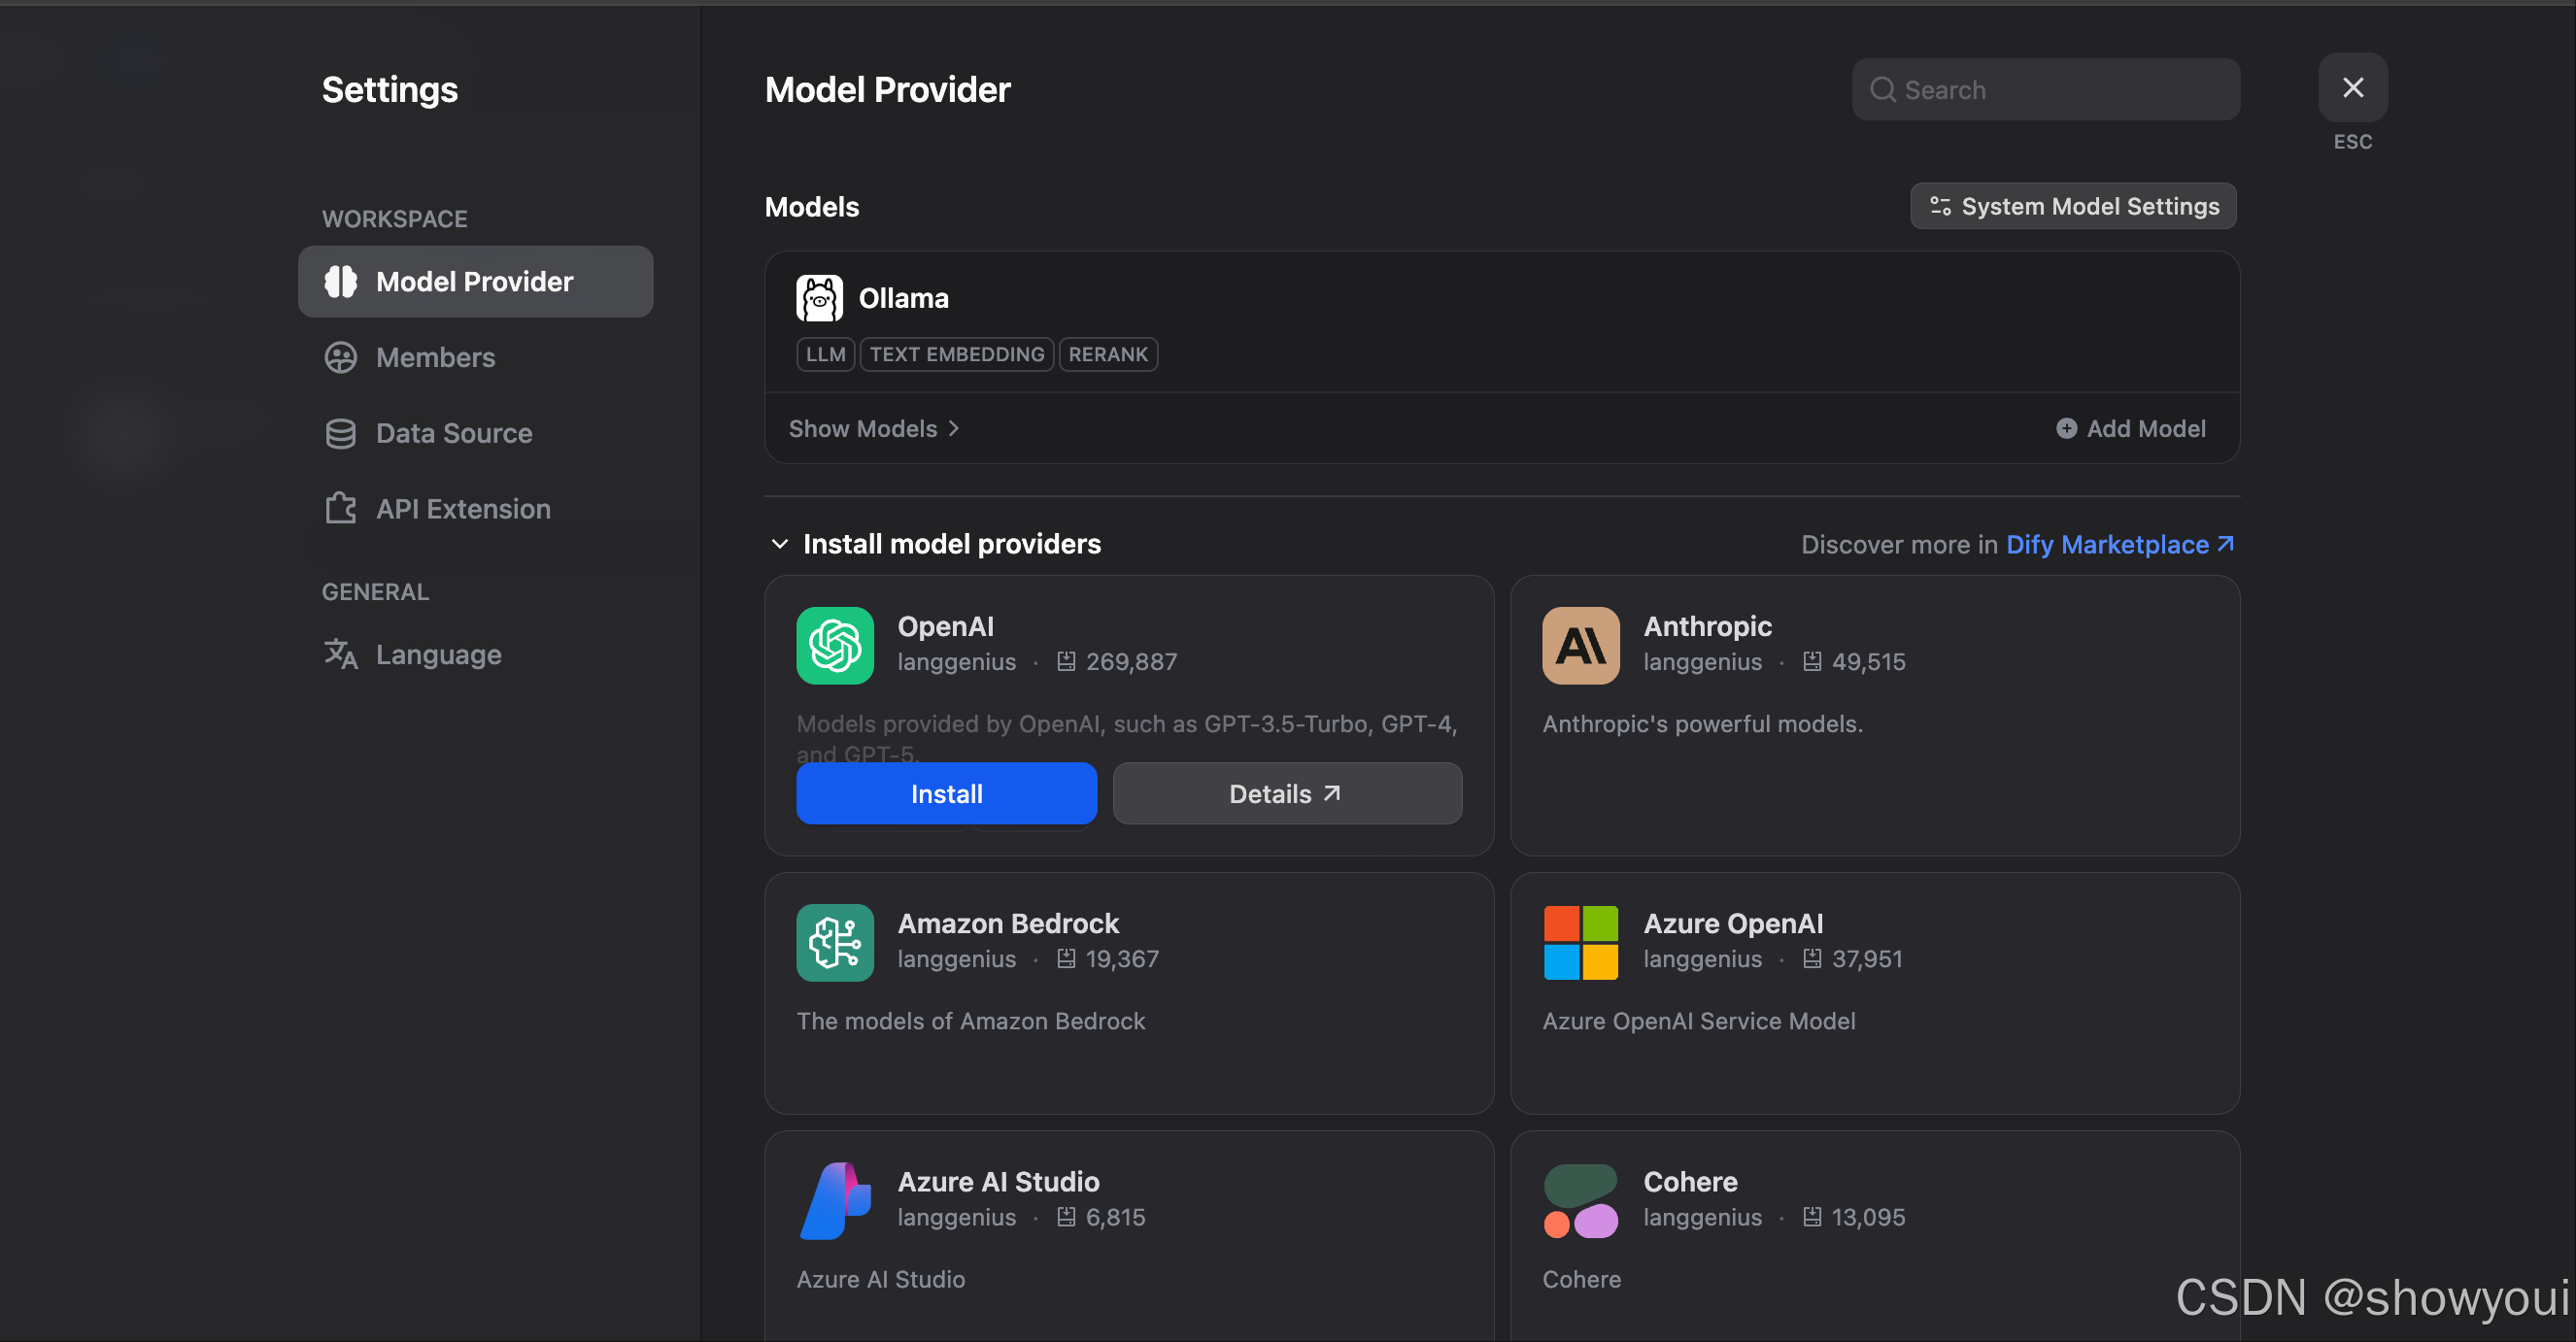Click the Ollama llama logo icon
The height and width of the screenshot is (1342, 2576).
coord(819,298)
